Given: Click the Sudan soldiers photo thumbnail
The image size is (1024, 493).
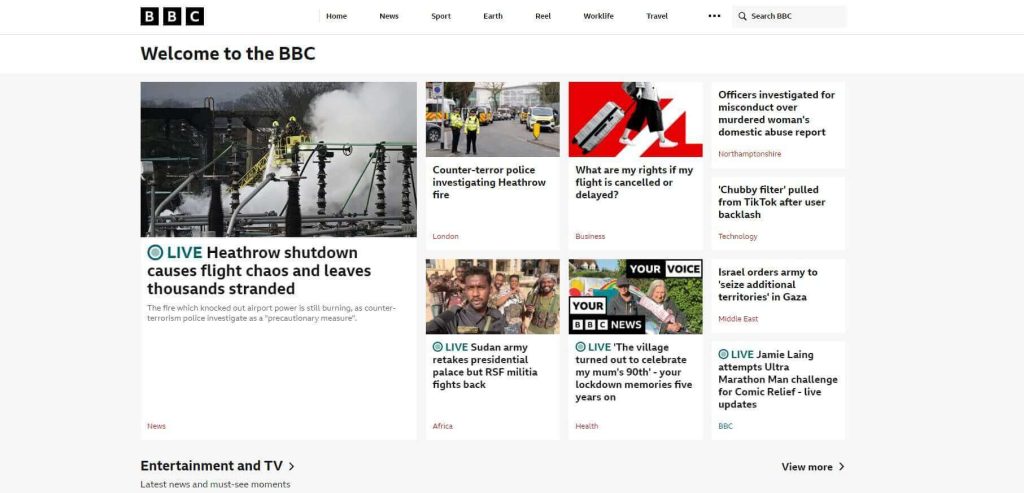Looking at the screenshot, I should [492, 296].
